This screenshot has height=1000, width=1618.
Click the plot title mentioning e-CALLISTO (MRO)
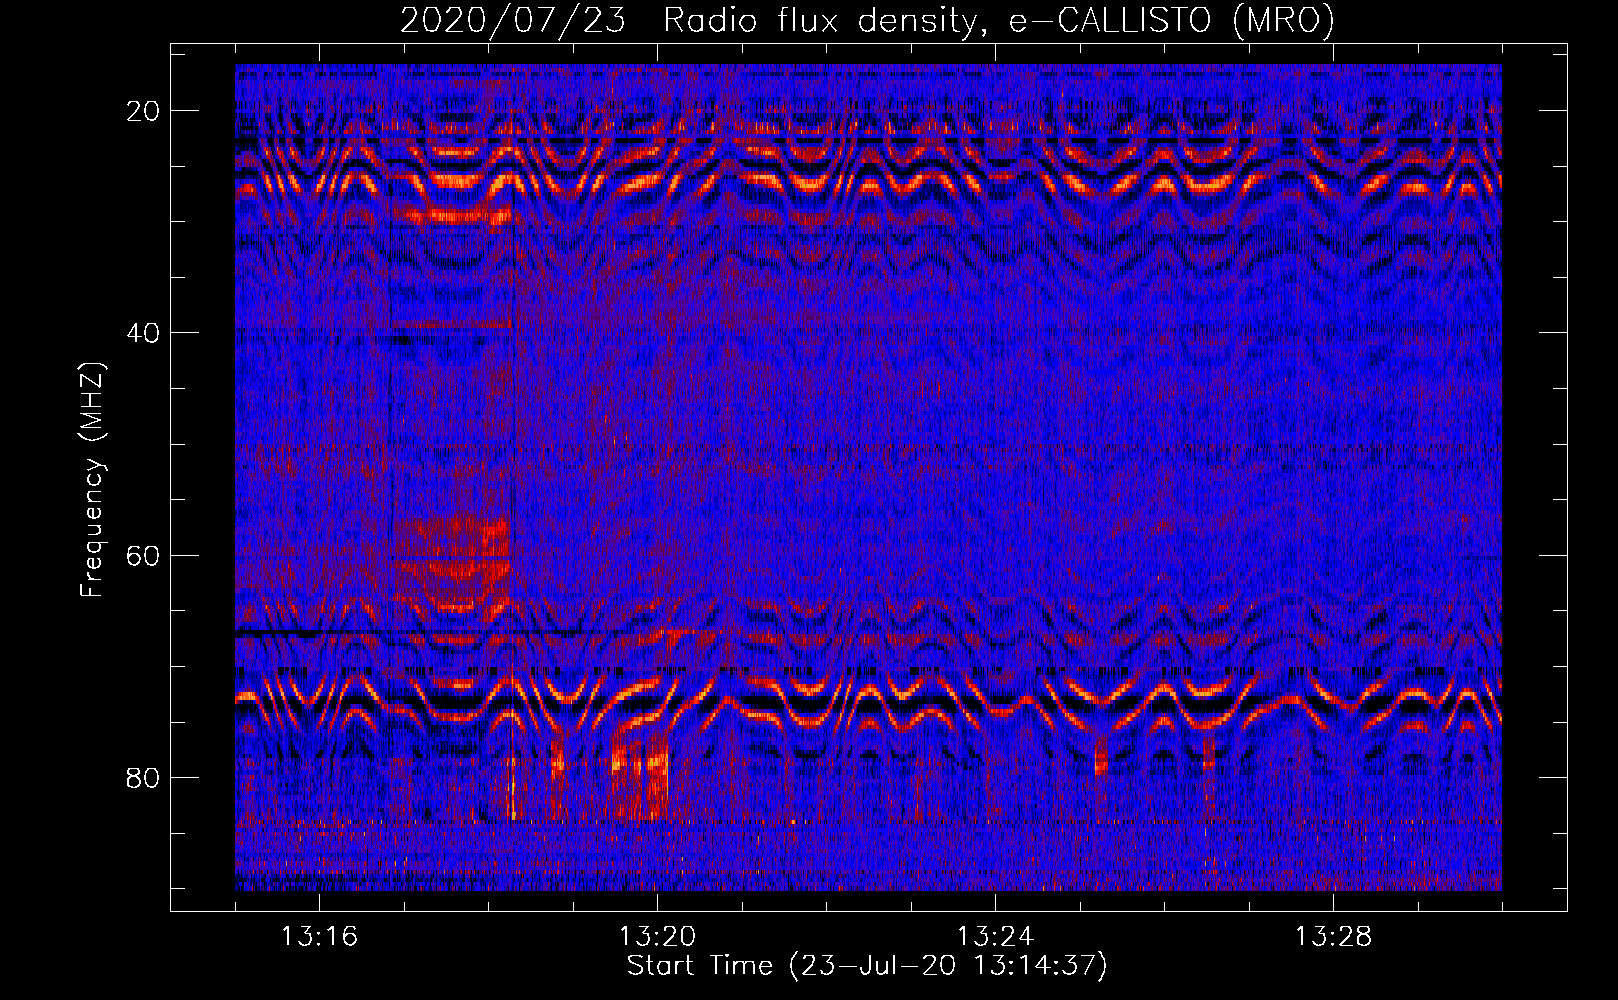coord(867,20)
